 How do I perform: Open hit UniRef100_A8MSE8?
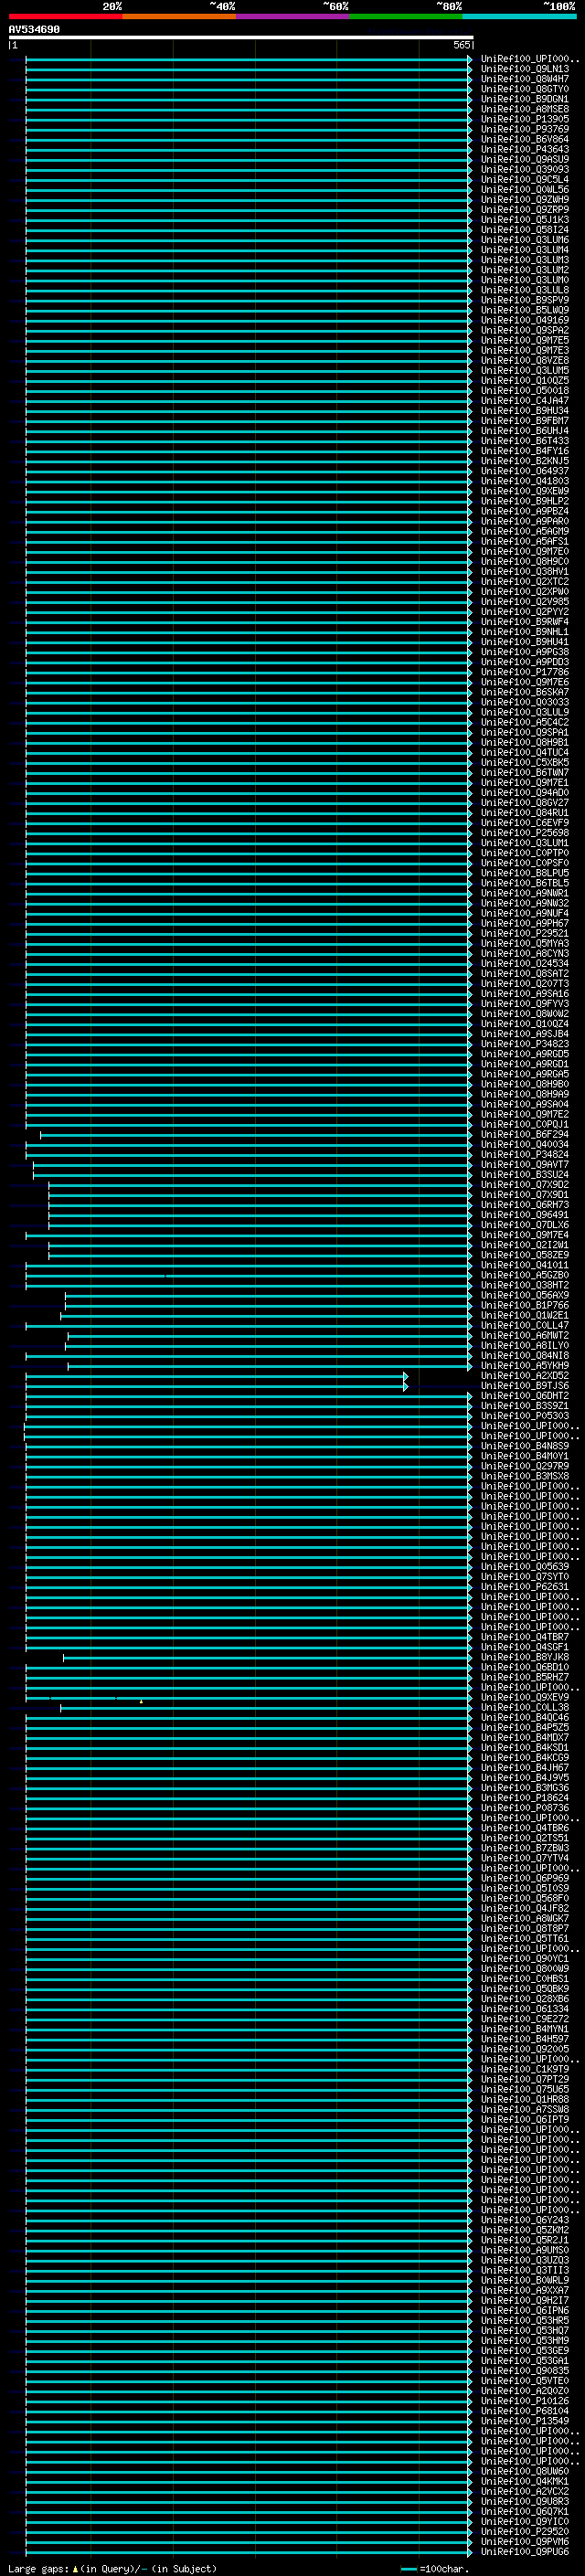525,109
